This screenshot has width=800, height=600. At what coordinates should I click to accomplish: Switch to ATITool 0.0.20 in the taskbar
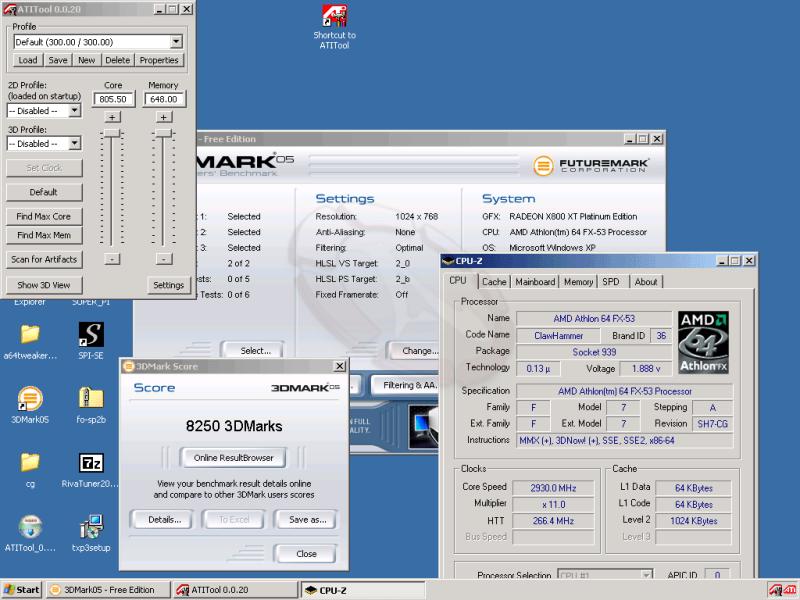pyautogui.click(x=236, y=590)
